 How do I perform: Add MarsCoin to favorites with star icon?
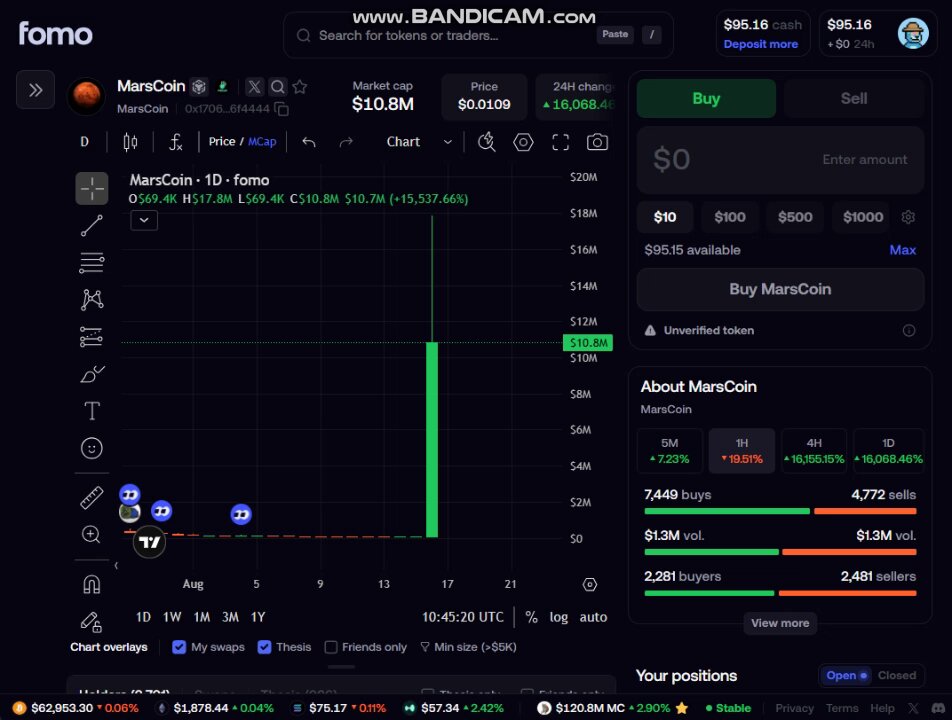pos(299,87)
